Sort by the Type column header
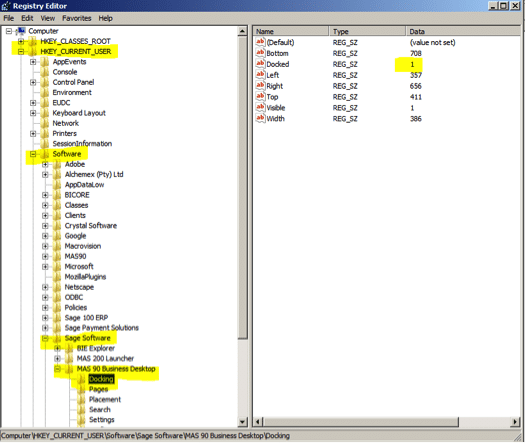The width and height of the screenshot is (525, 443). pos(367,31)
